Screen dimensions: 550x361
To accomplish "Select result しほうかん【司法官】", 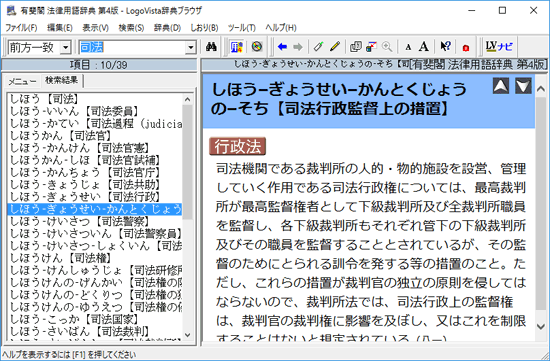I will pos(95,135).
